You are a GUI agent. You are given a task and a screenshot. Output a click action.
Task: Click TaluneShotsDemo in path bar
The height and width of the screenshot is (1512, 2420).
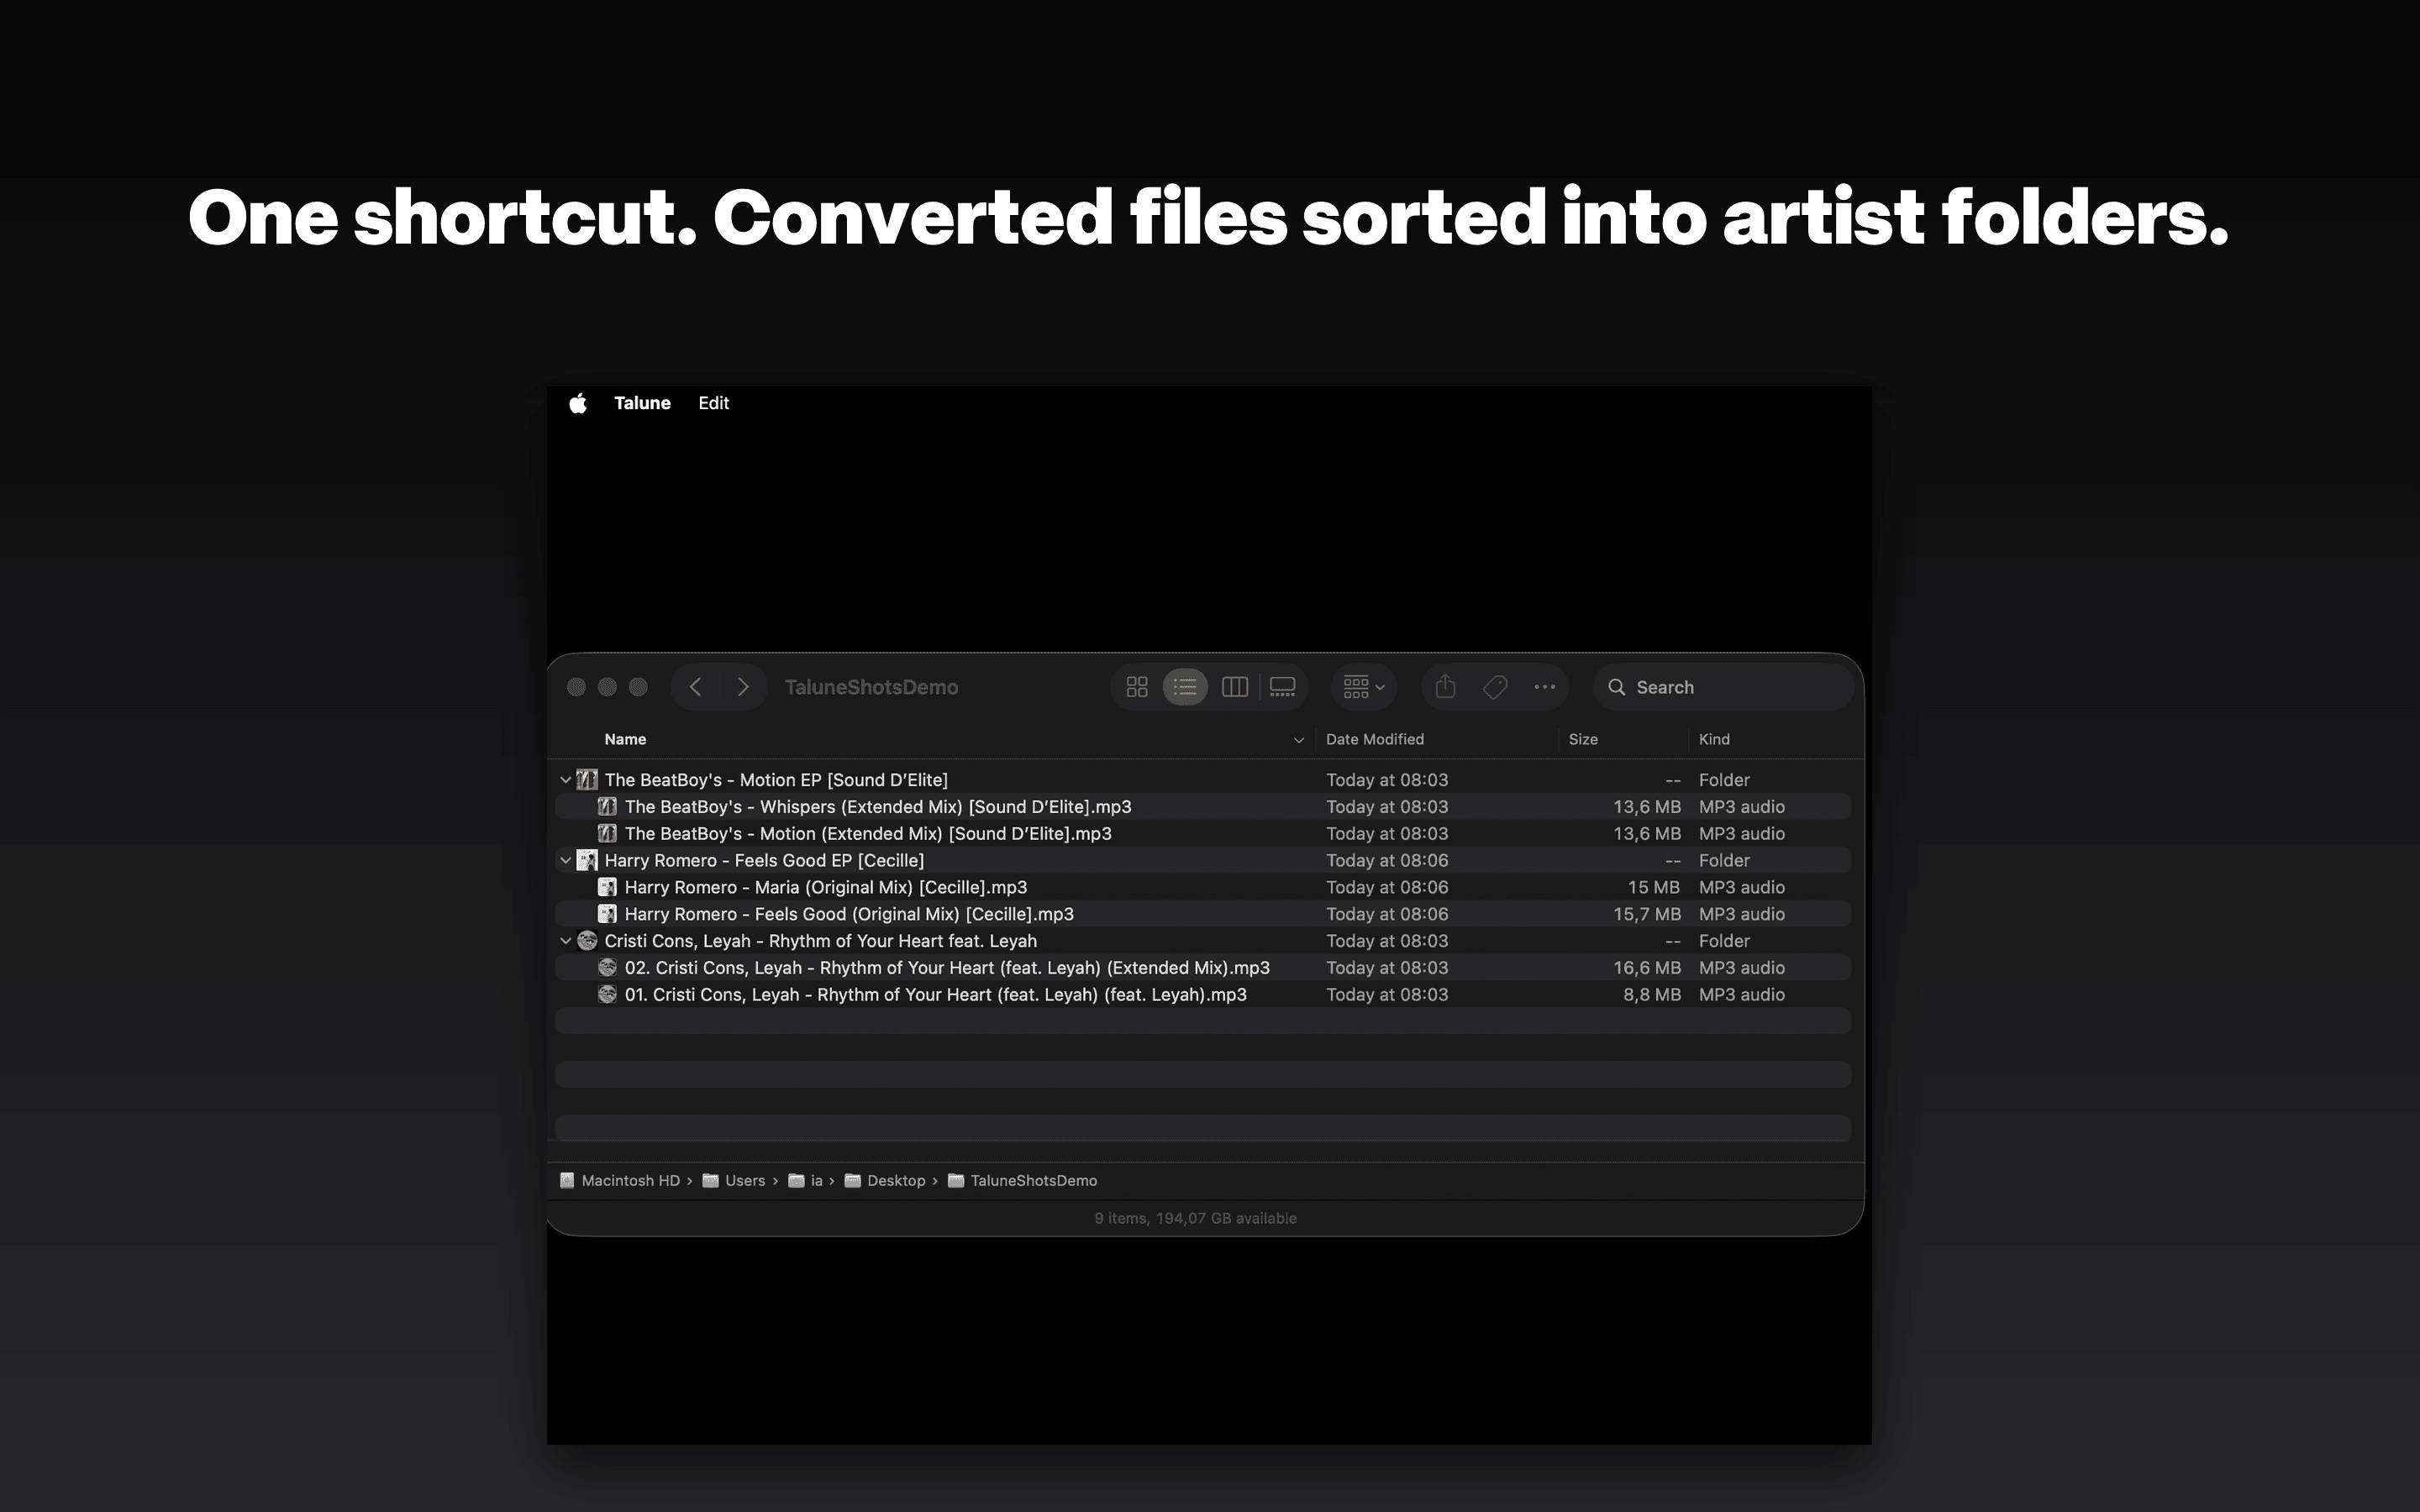pyautogui.click(x=1023, y=1180)
